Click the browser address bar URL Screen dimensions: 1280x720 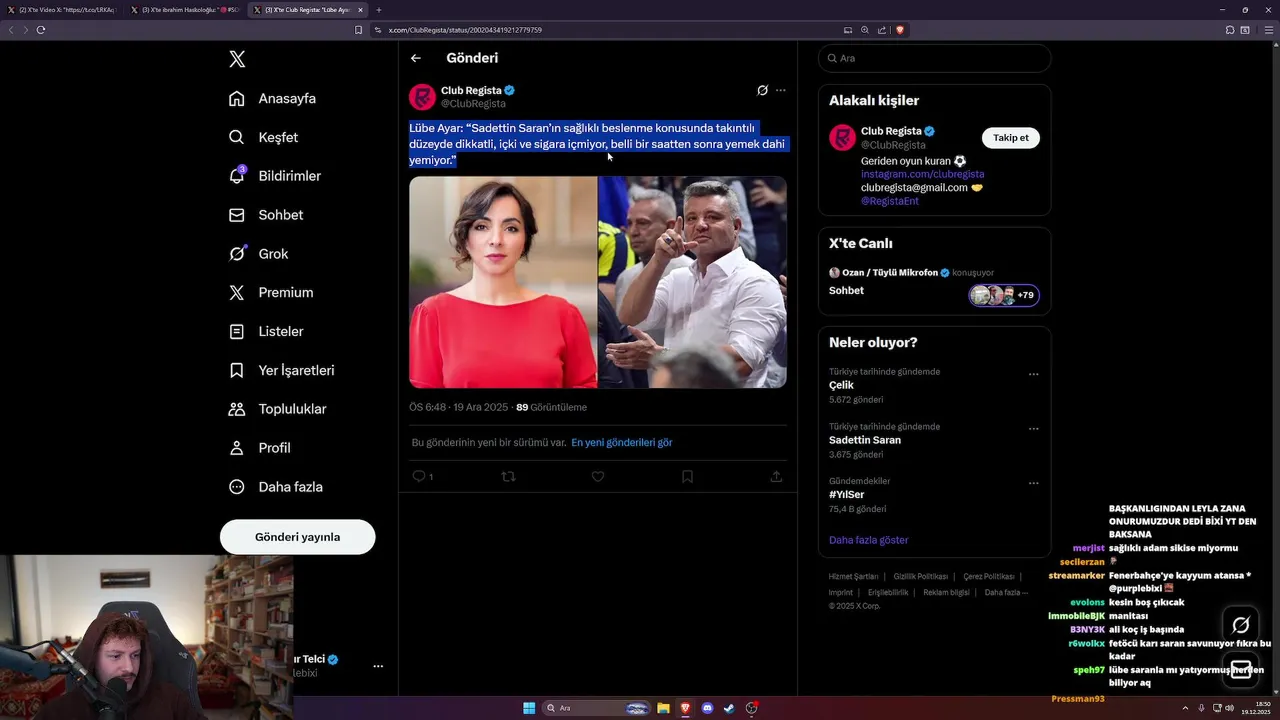465,30
